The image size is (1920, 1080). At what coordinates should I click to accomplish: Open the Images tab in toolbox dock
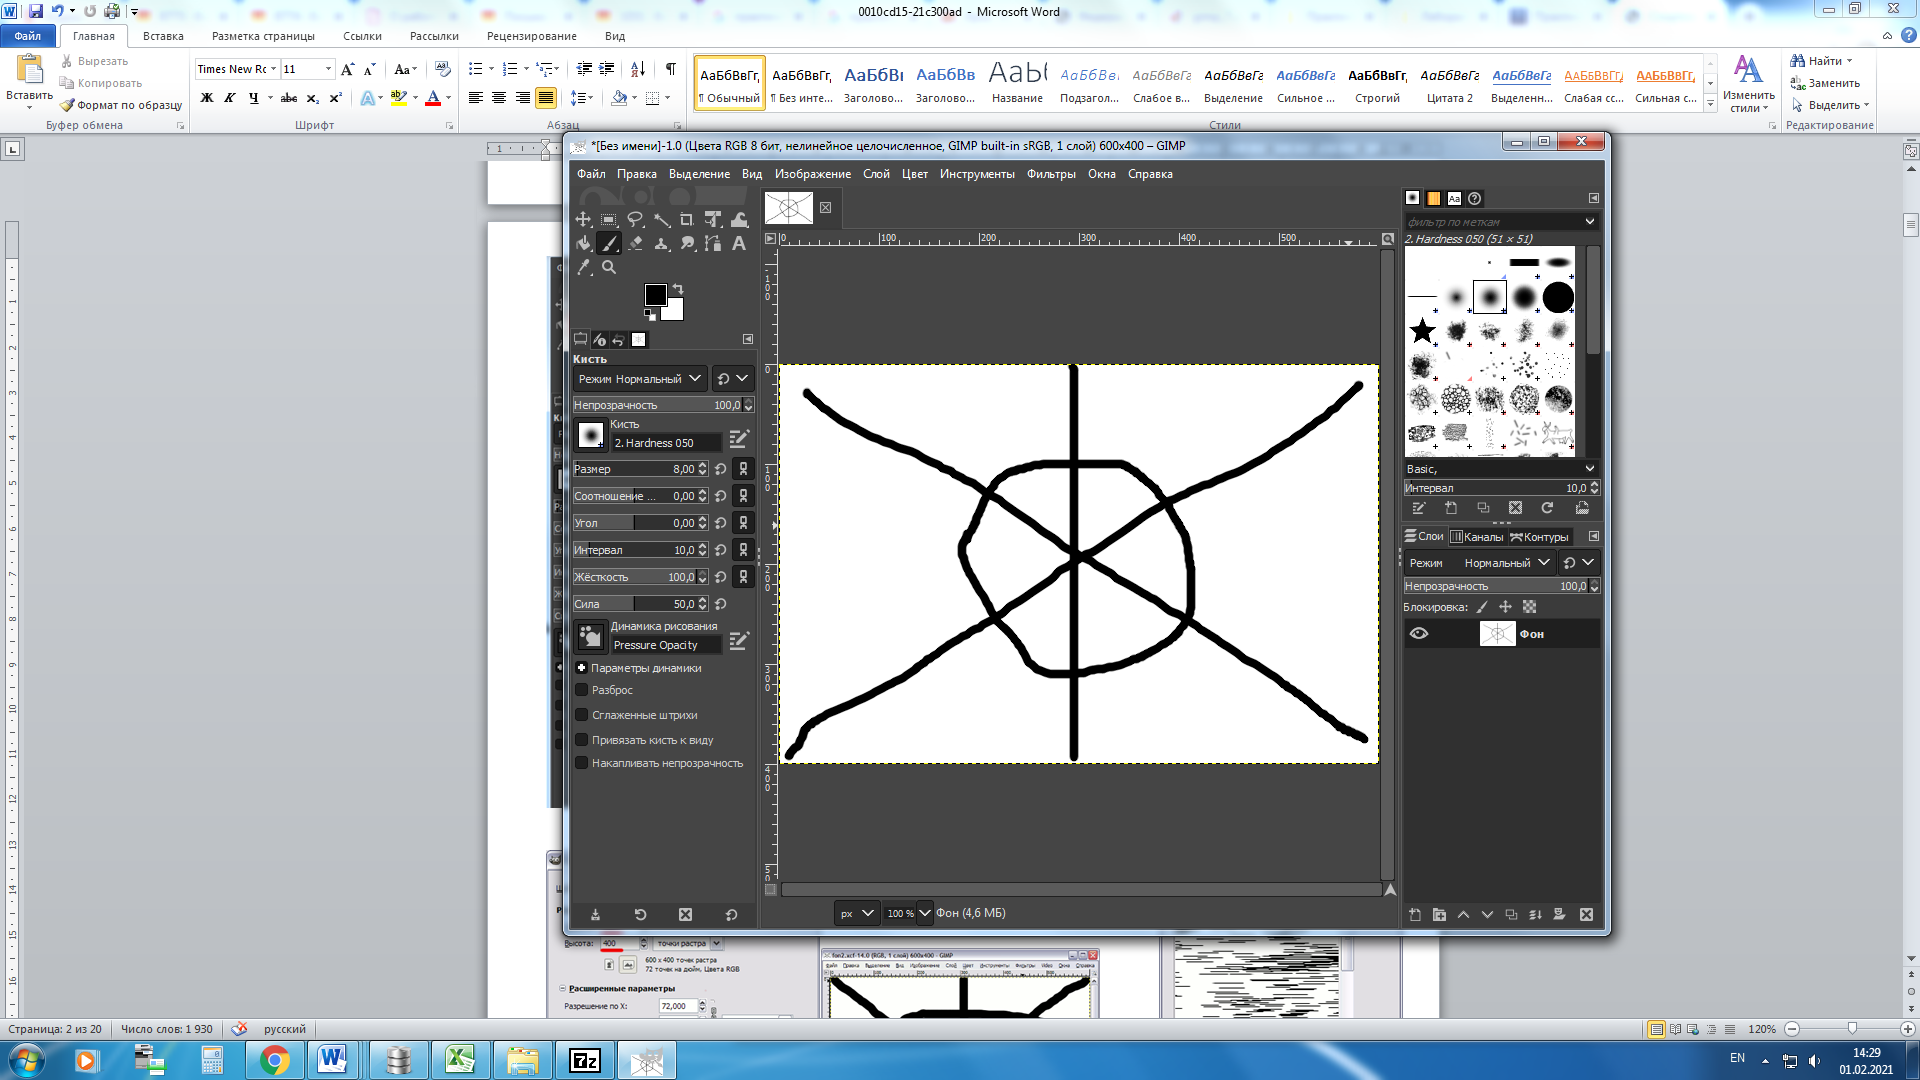638,340
